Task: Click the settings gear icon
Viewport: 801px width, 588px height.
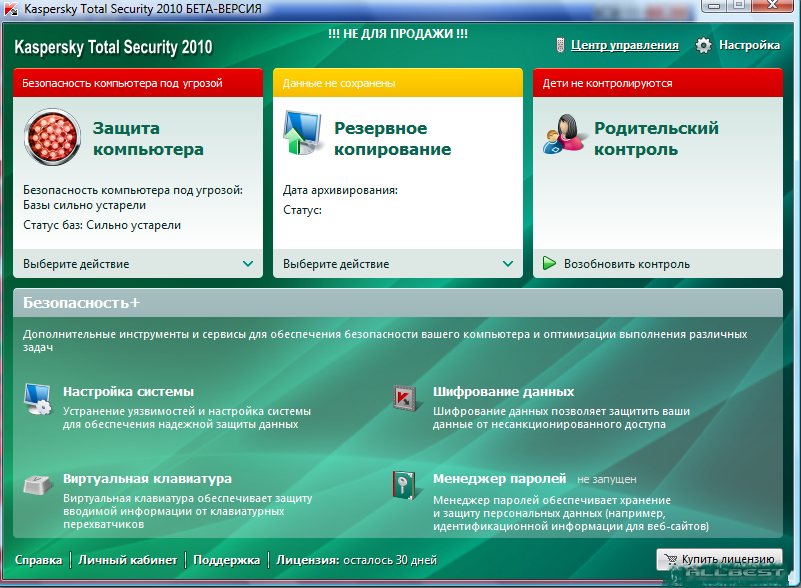Action: click(703, 45)
